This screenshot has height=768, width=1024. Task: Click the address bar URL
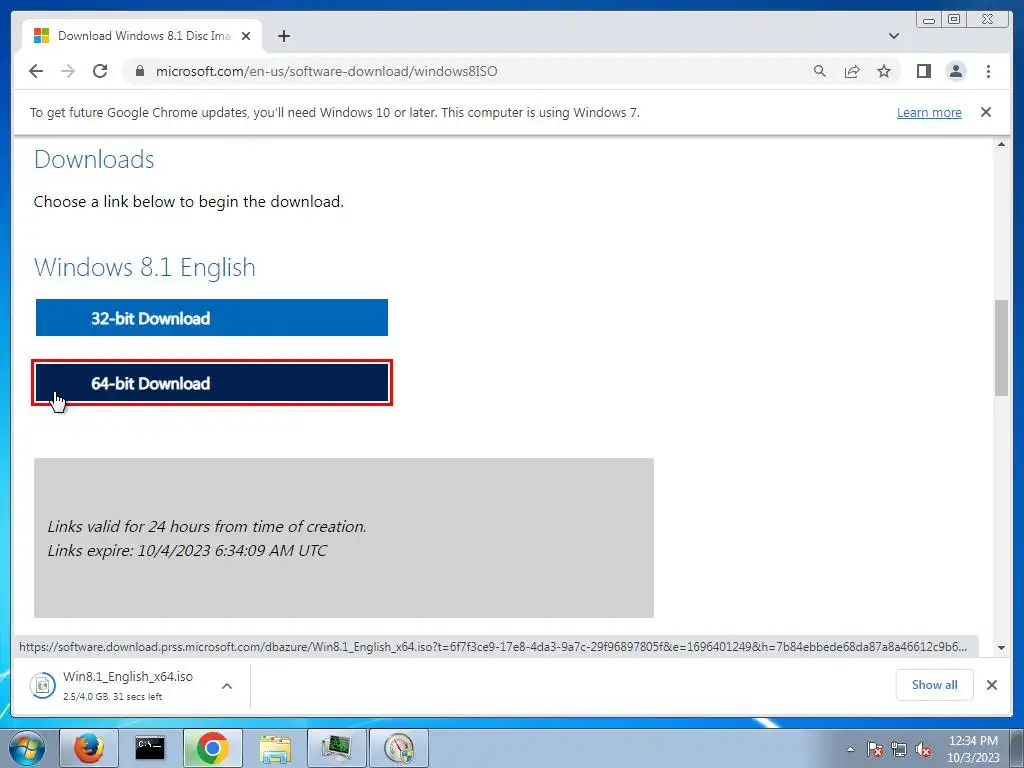[x=327, y=71]
